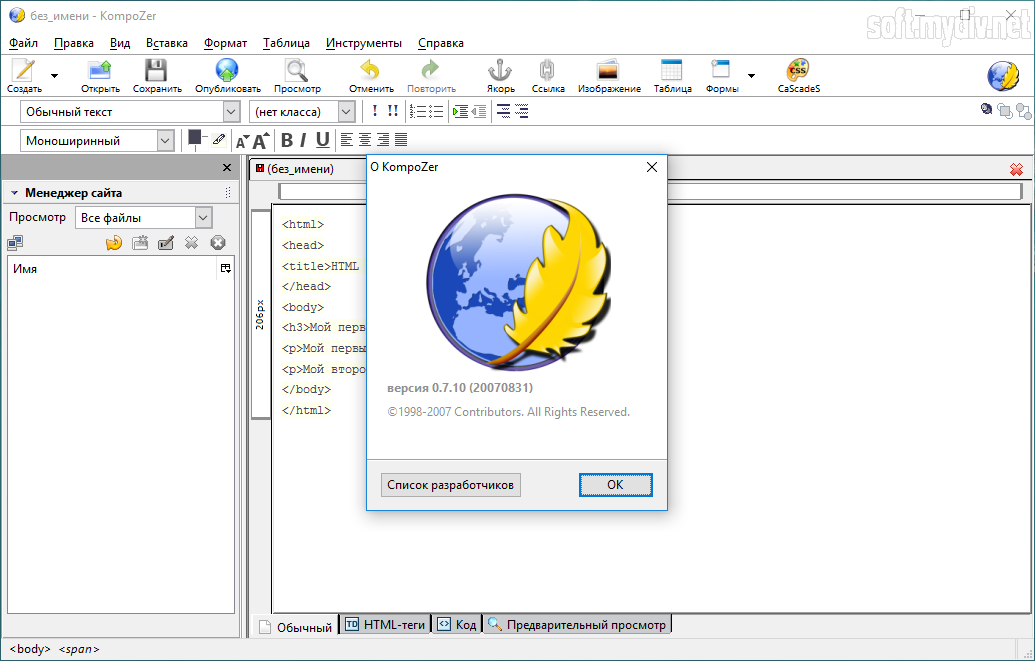Open the Вставка menu
Image resolution: width=1035 pixels, height=661 pixels.
pyautogui.click(x=166, y=43)
